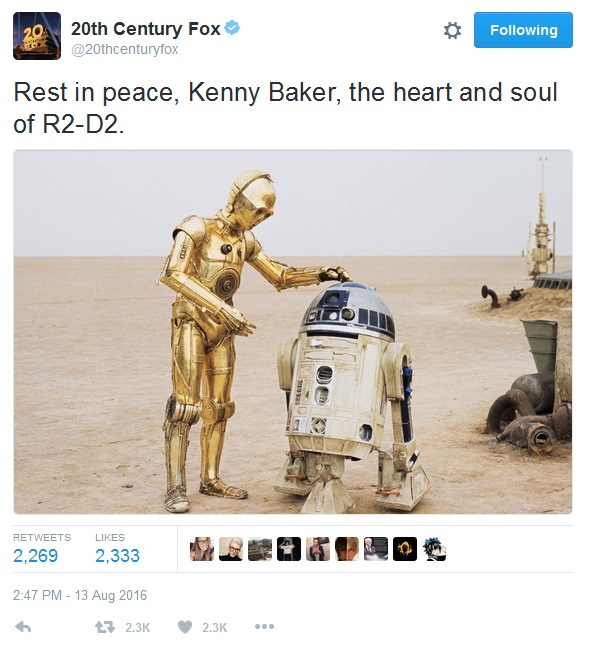Open the gear settings dropdown

452,30
